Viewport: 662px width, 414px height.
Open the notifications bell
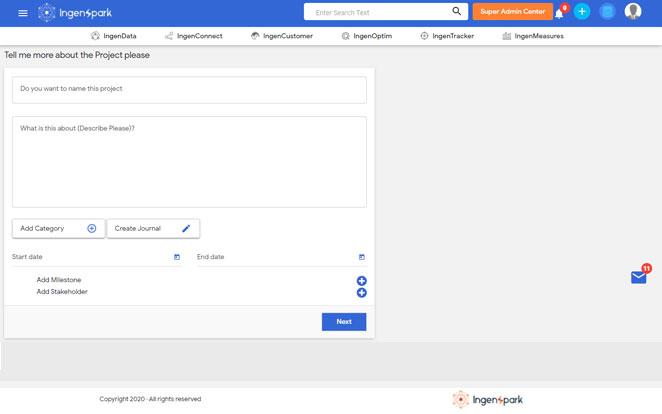[559, 14]
